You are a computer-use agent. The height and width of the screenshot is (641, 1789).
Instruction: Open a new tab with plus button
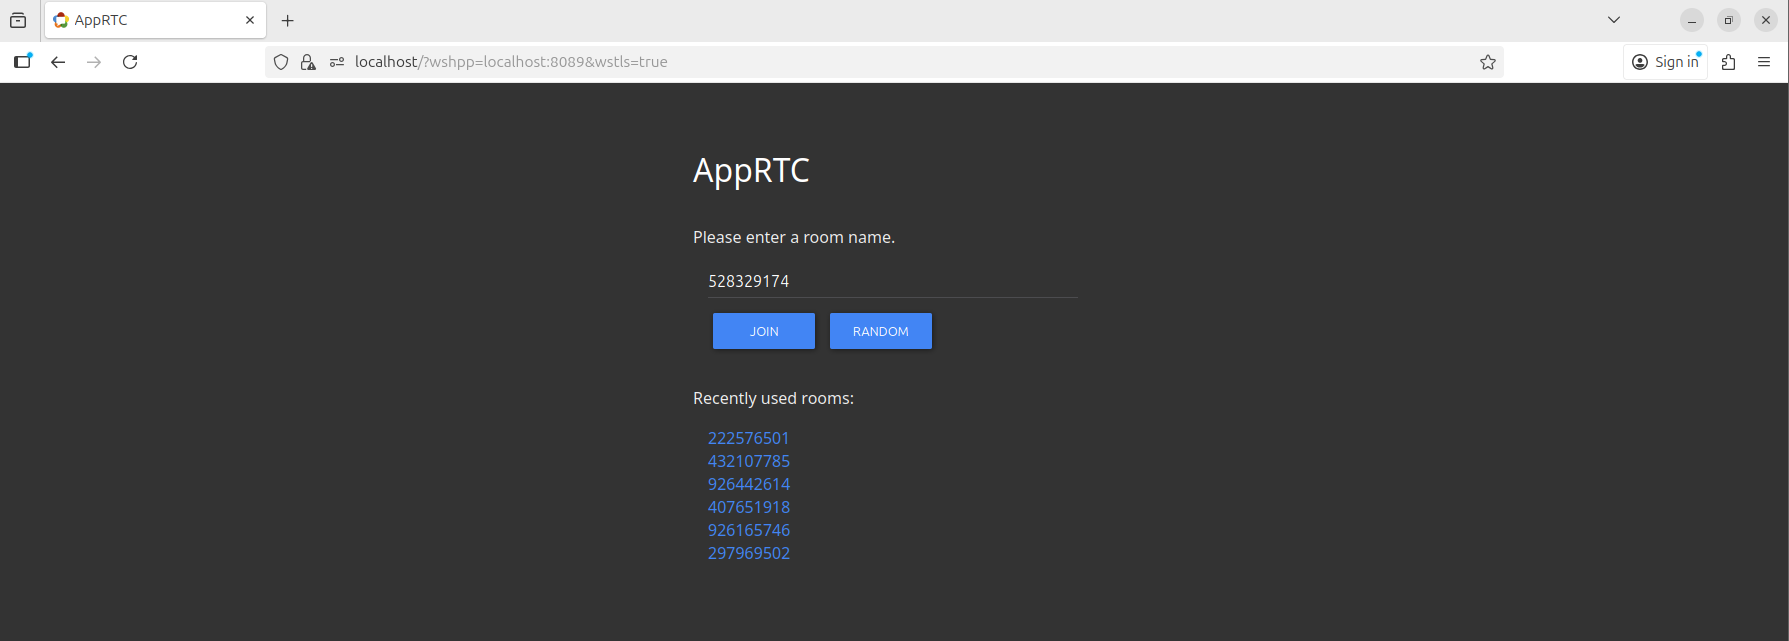(288, 20)
